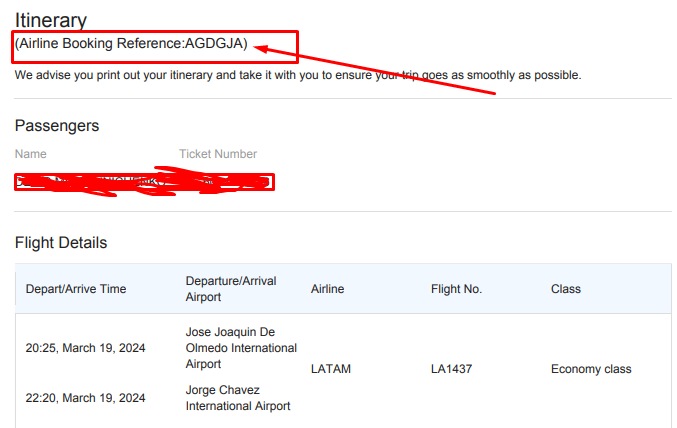Click the Departure/Arrival Airport column header
The height and width of the screenshot is (428, 677).
coord(231,289)
